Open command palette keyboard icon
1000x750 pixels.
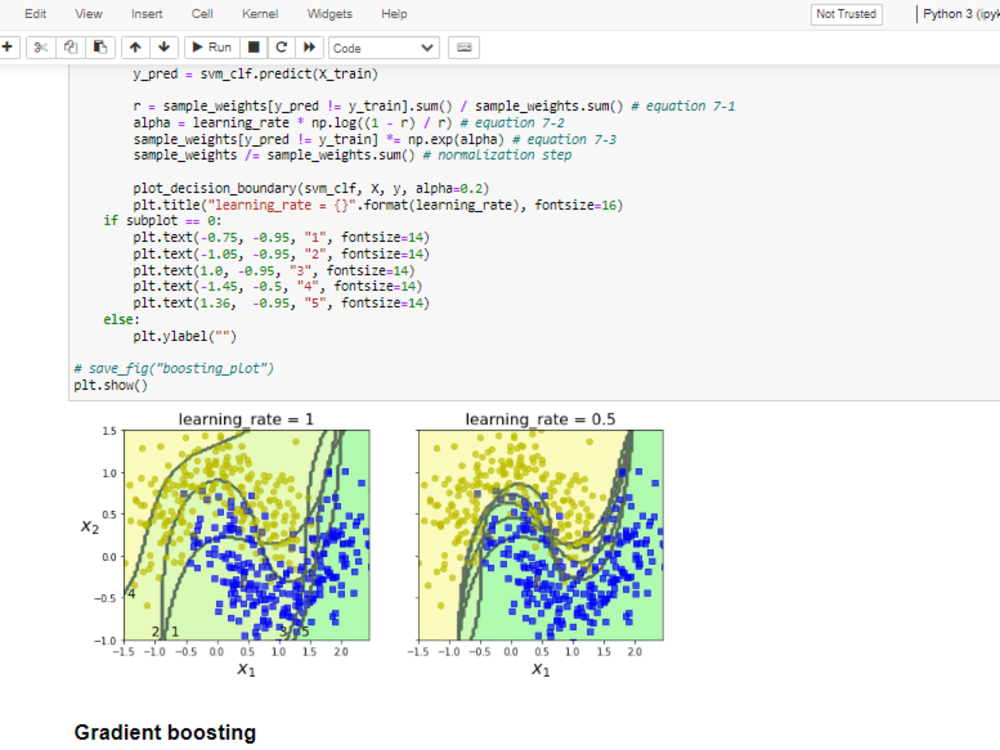[x=464, y=47]
